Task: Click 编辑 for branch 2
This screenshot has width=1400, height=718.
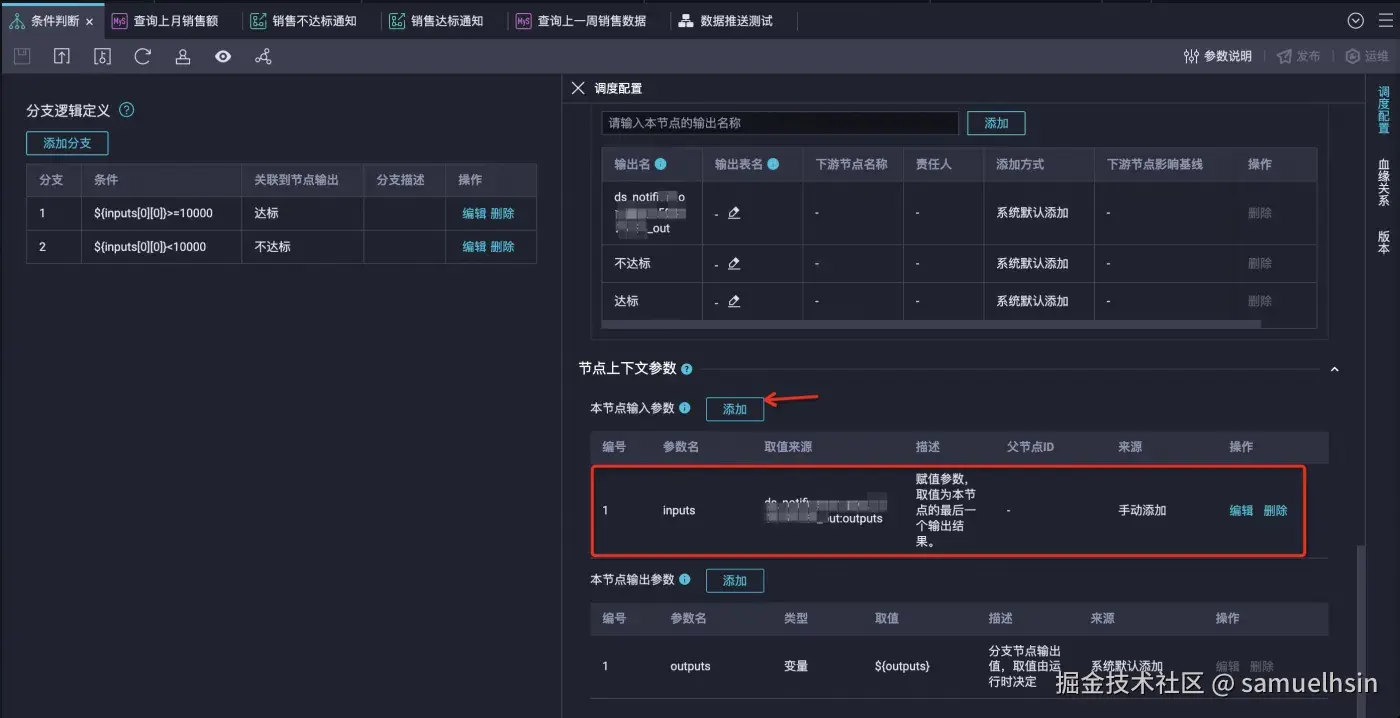Action: pos(474,247)
